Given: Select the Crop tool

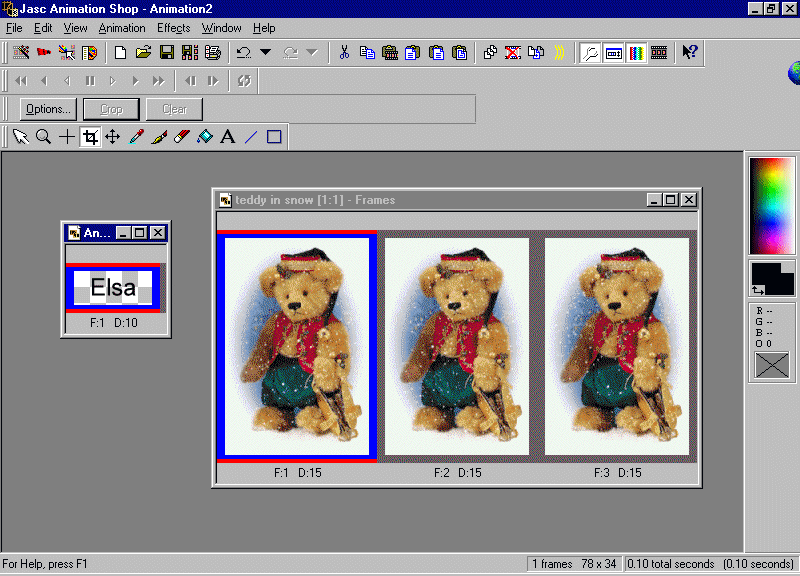Looking at the screenshot, I should click(90, 137).
